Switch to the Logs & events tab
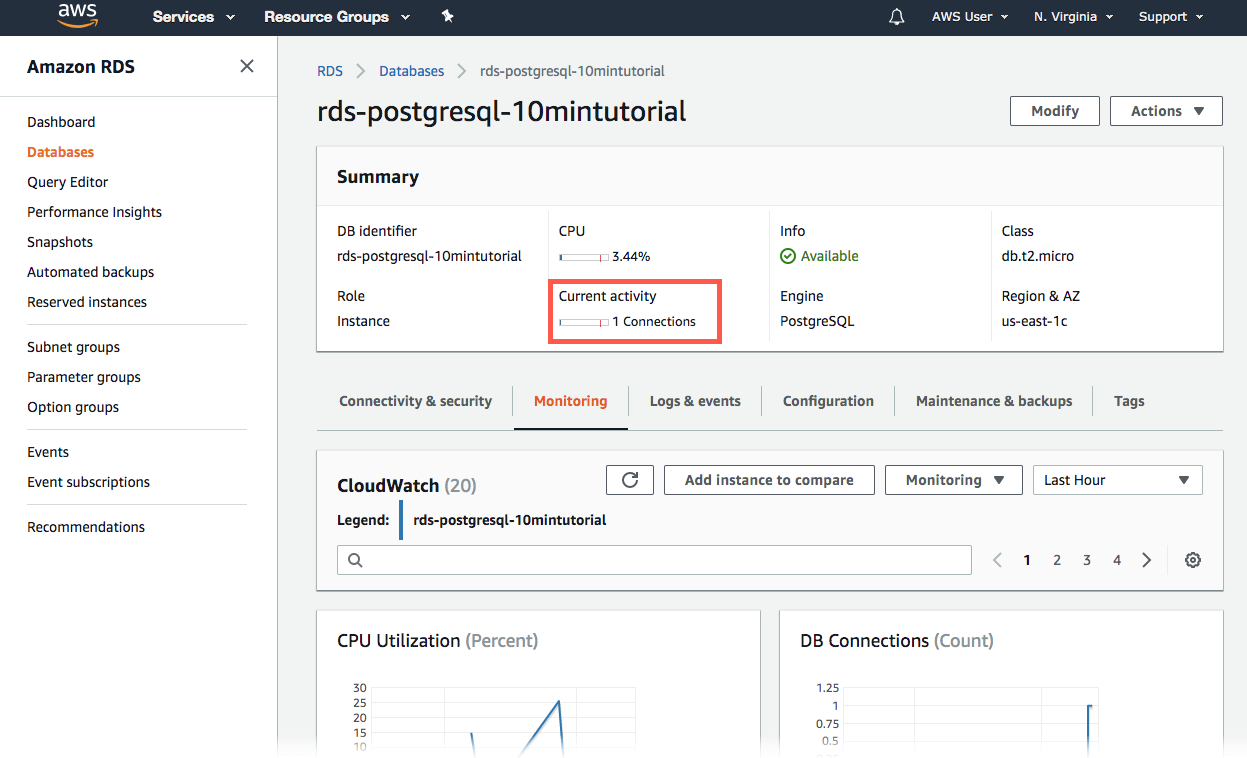 [695, 401]
